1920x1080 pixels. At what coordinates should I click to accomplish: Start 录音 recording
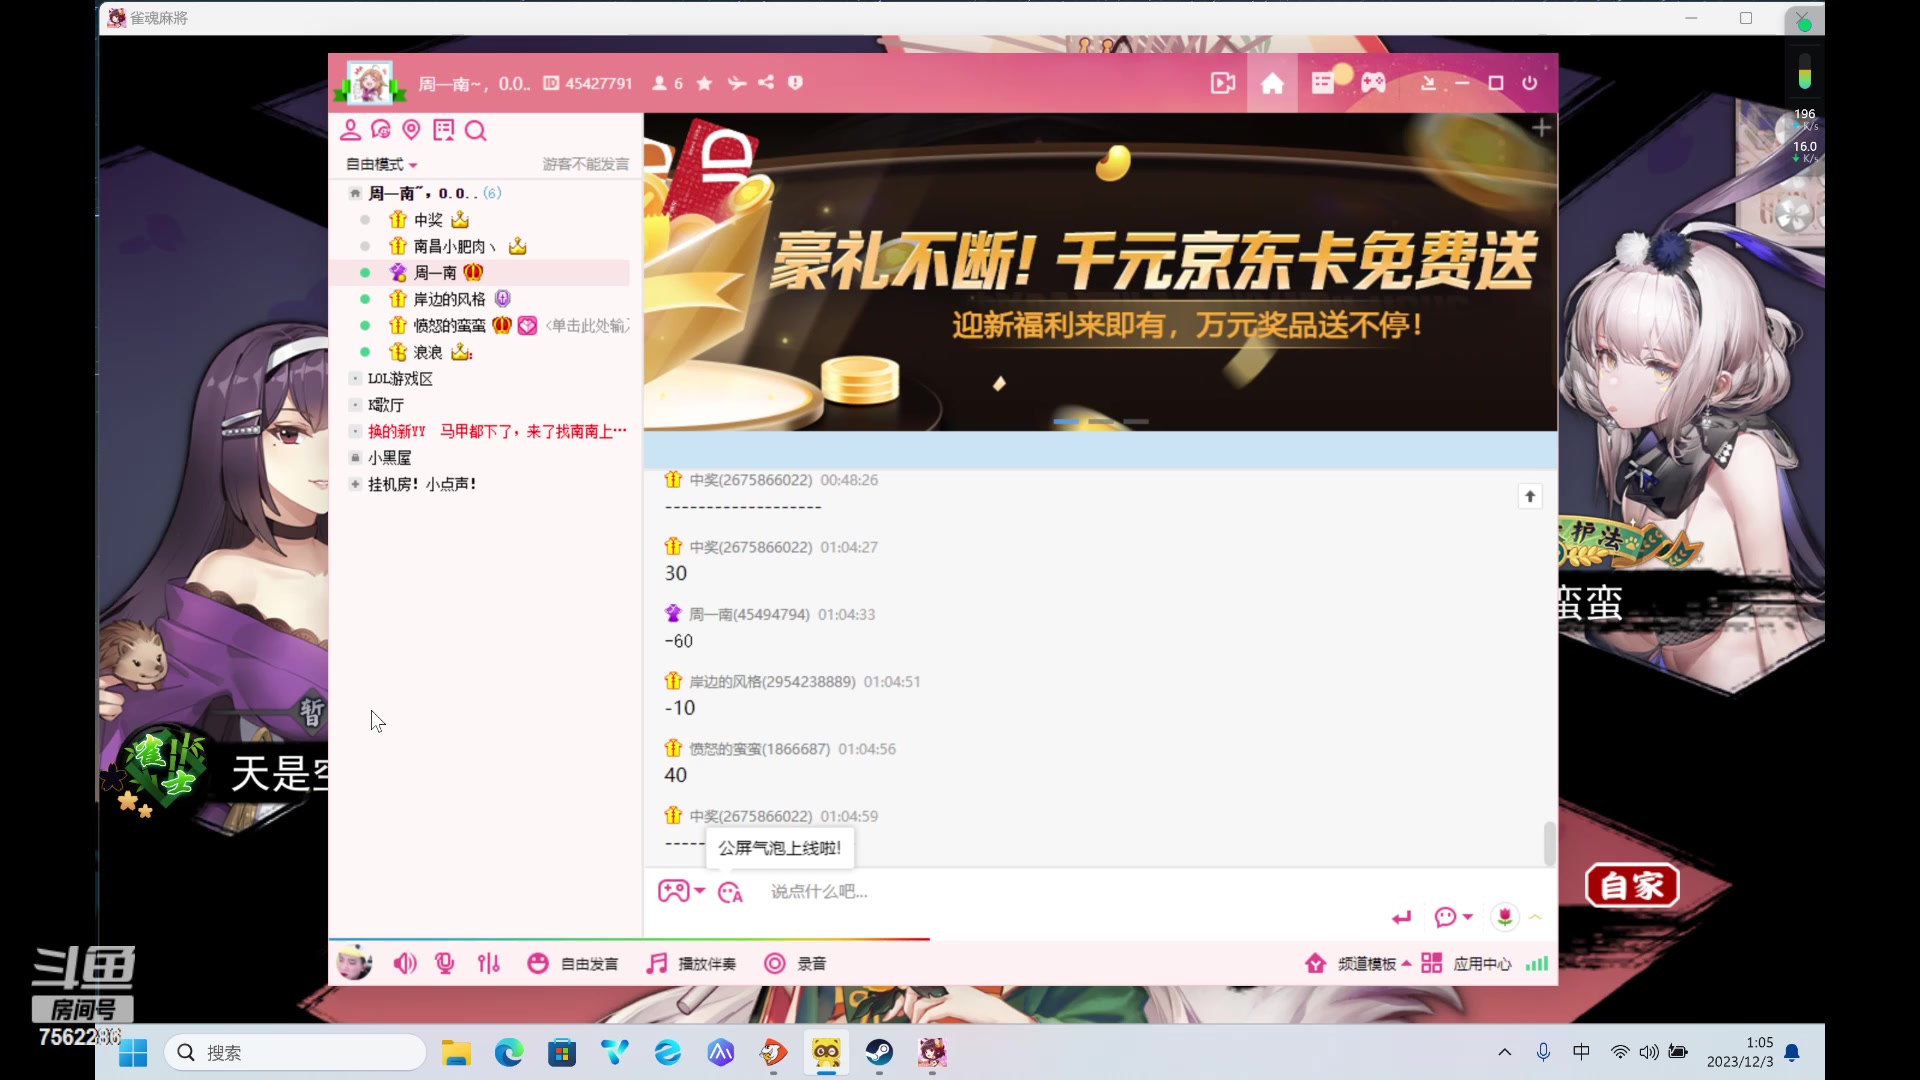(795, 963)
